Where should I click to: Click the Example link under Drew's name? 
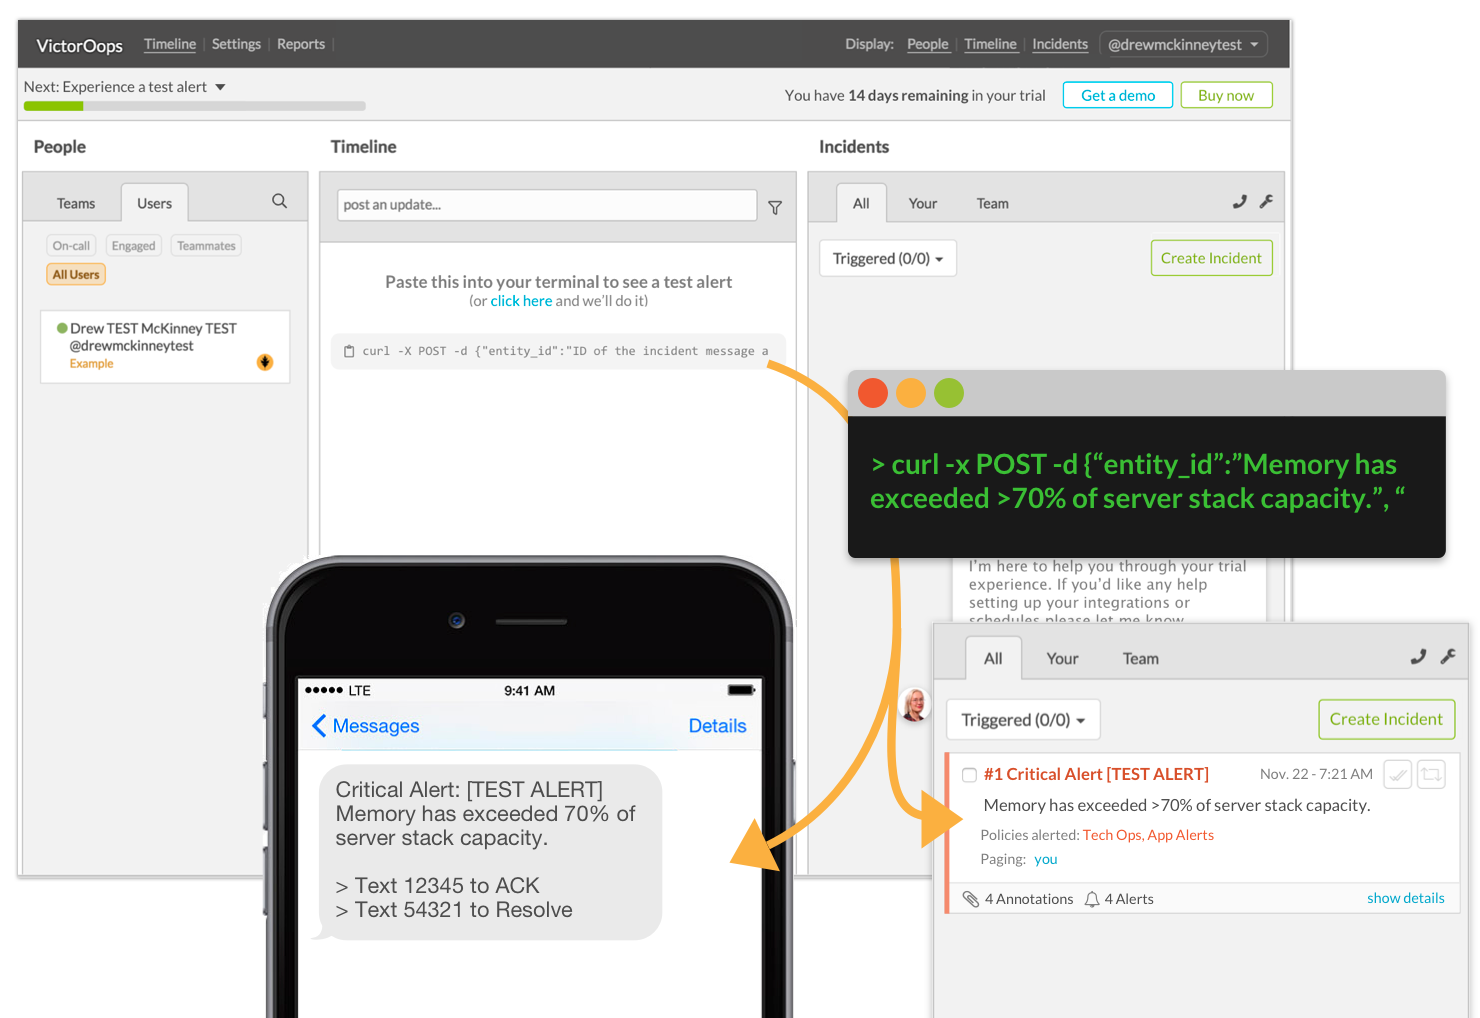click(91, 364)
